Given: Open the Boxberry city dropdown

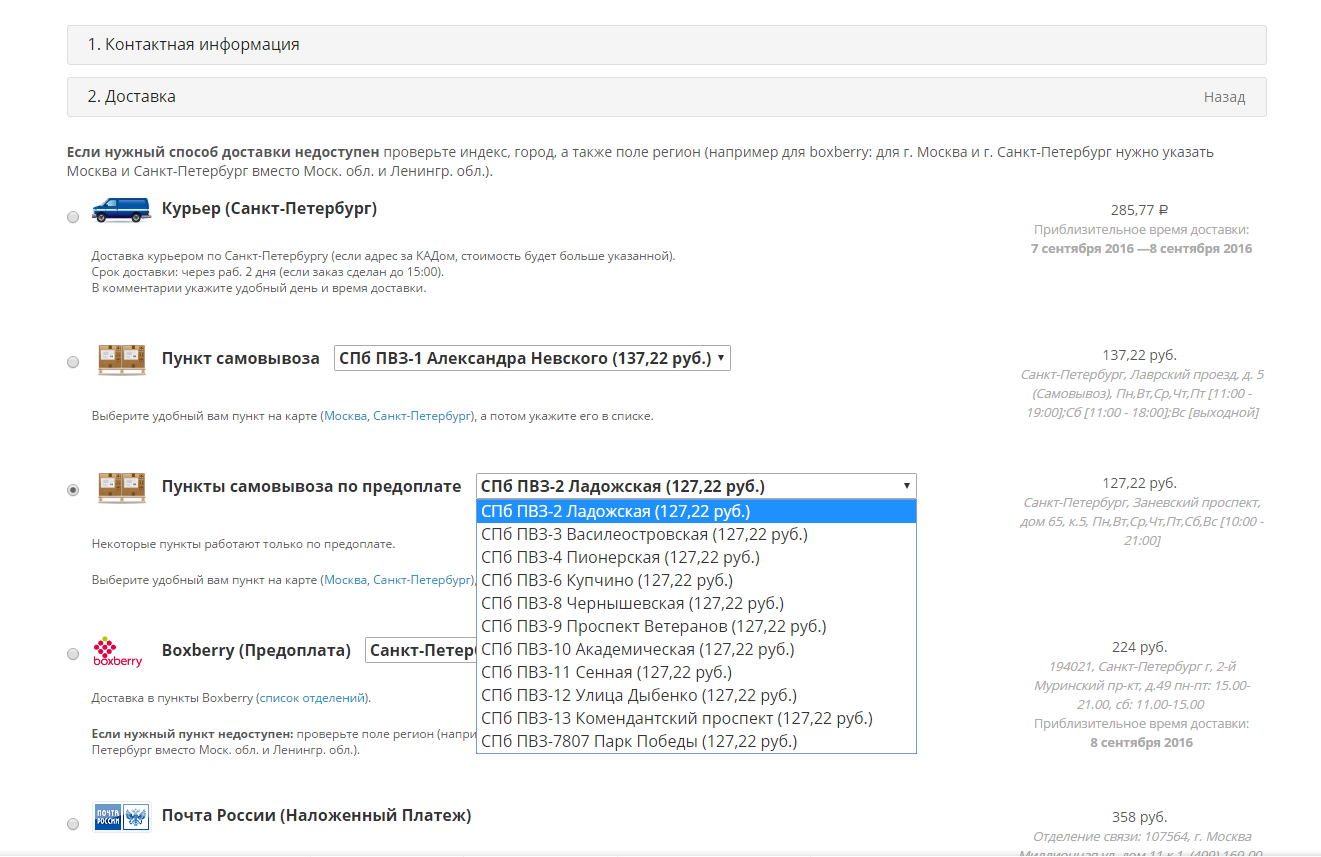Looking at the screenshot, I should click(x=420, y=651).
